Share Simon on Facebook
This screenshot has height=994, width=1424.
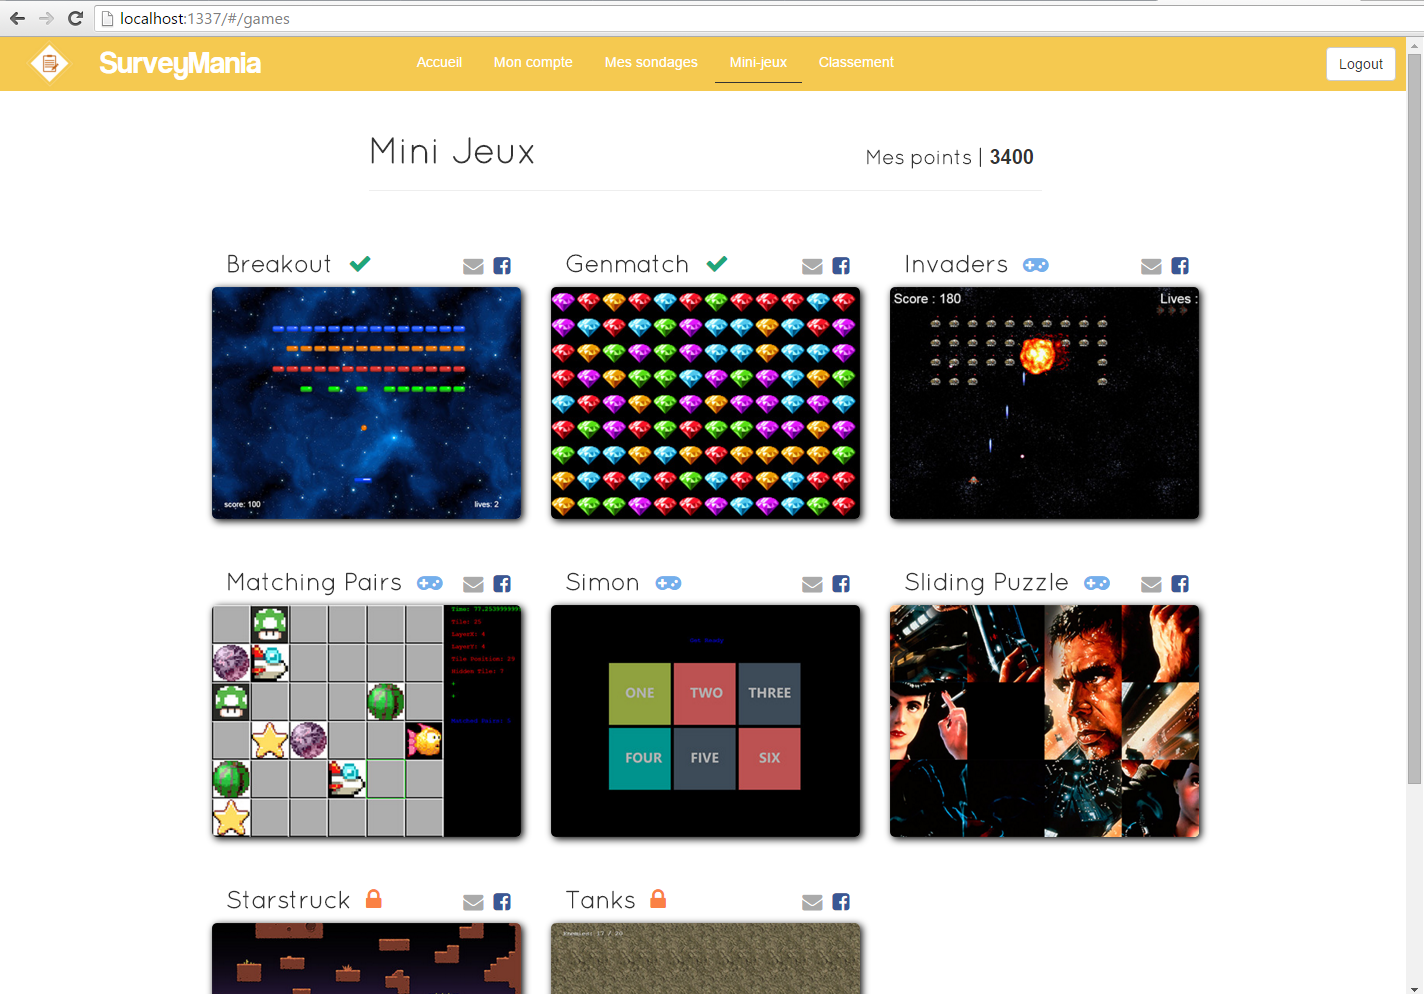click(x=841, y=584)
